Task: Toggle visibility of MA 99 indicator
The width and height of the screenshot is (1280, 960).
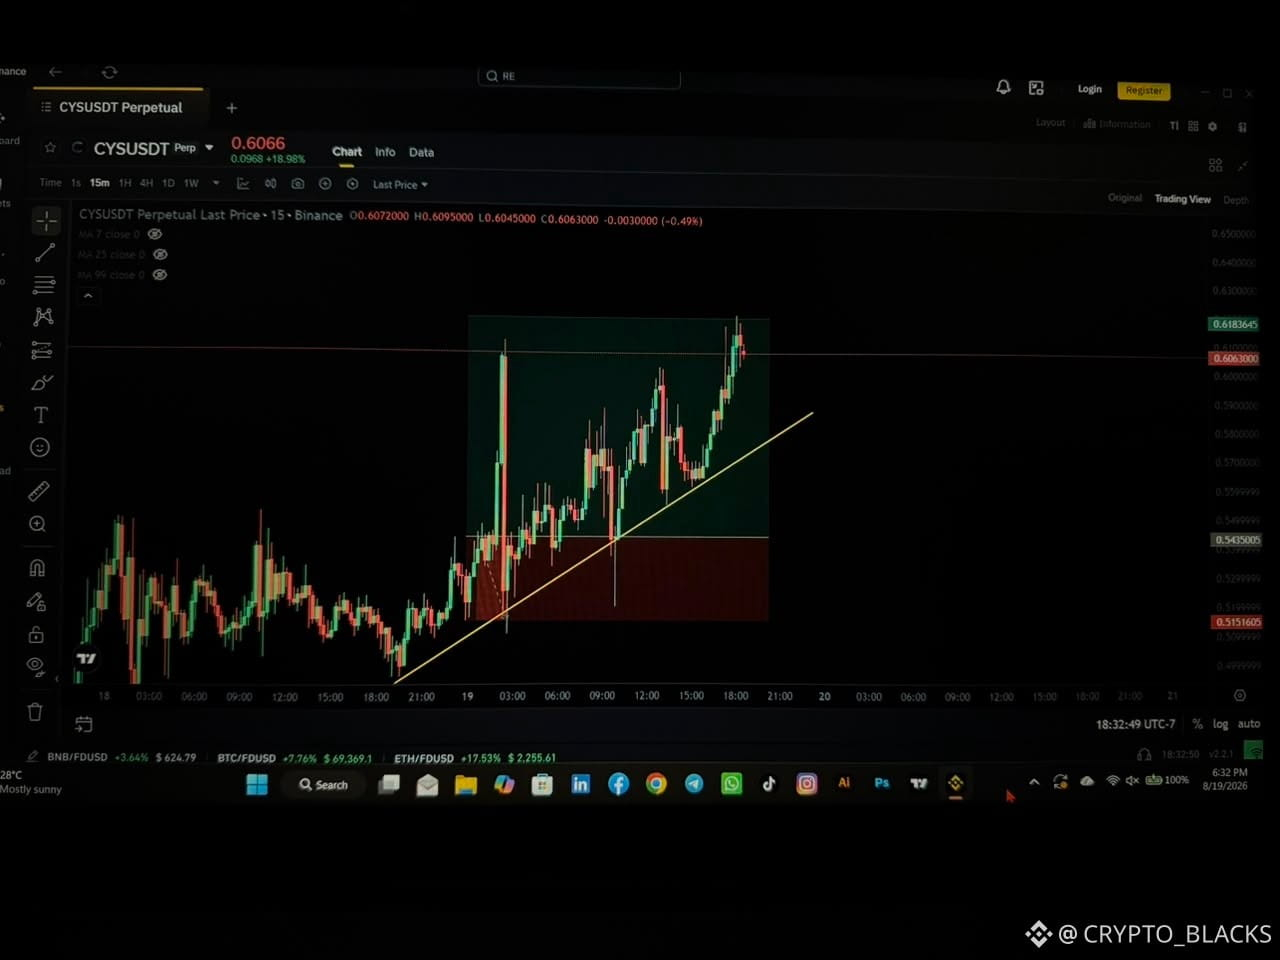Action: (160, 275)
